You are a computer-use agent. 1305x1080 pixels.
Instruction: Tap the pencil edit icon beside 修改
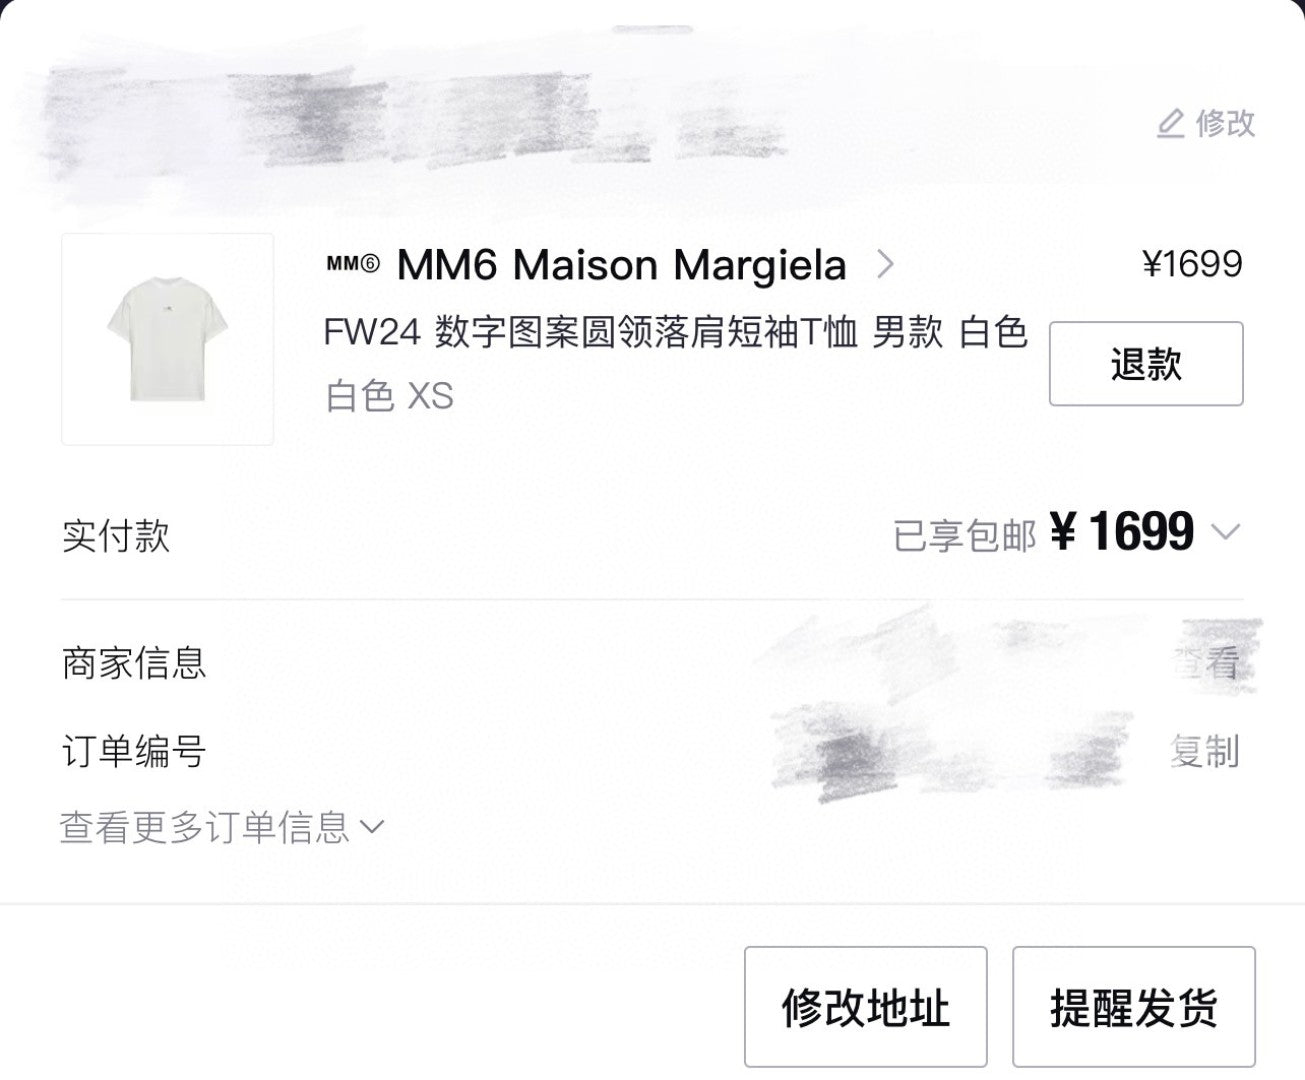point(1170,123)
